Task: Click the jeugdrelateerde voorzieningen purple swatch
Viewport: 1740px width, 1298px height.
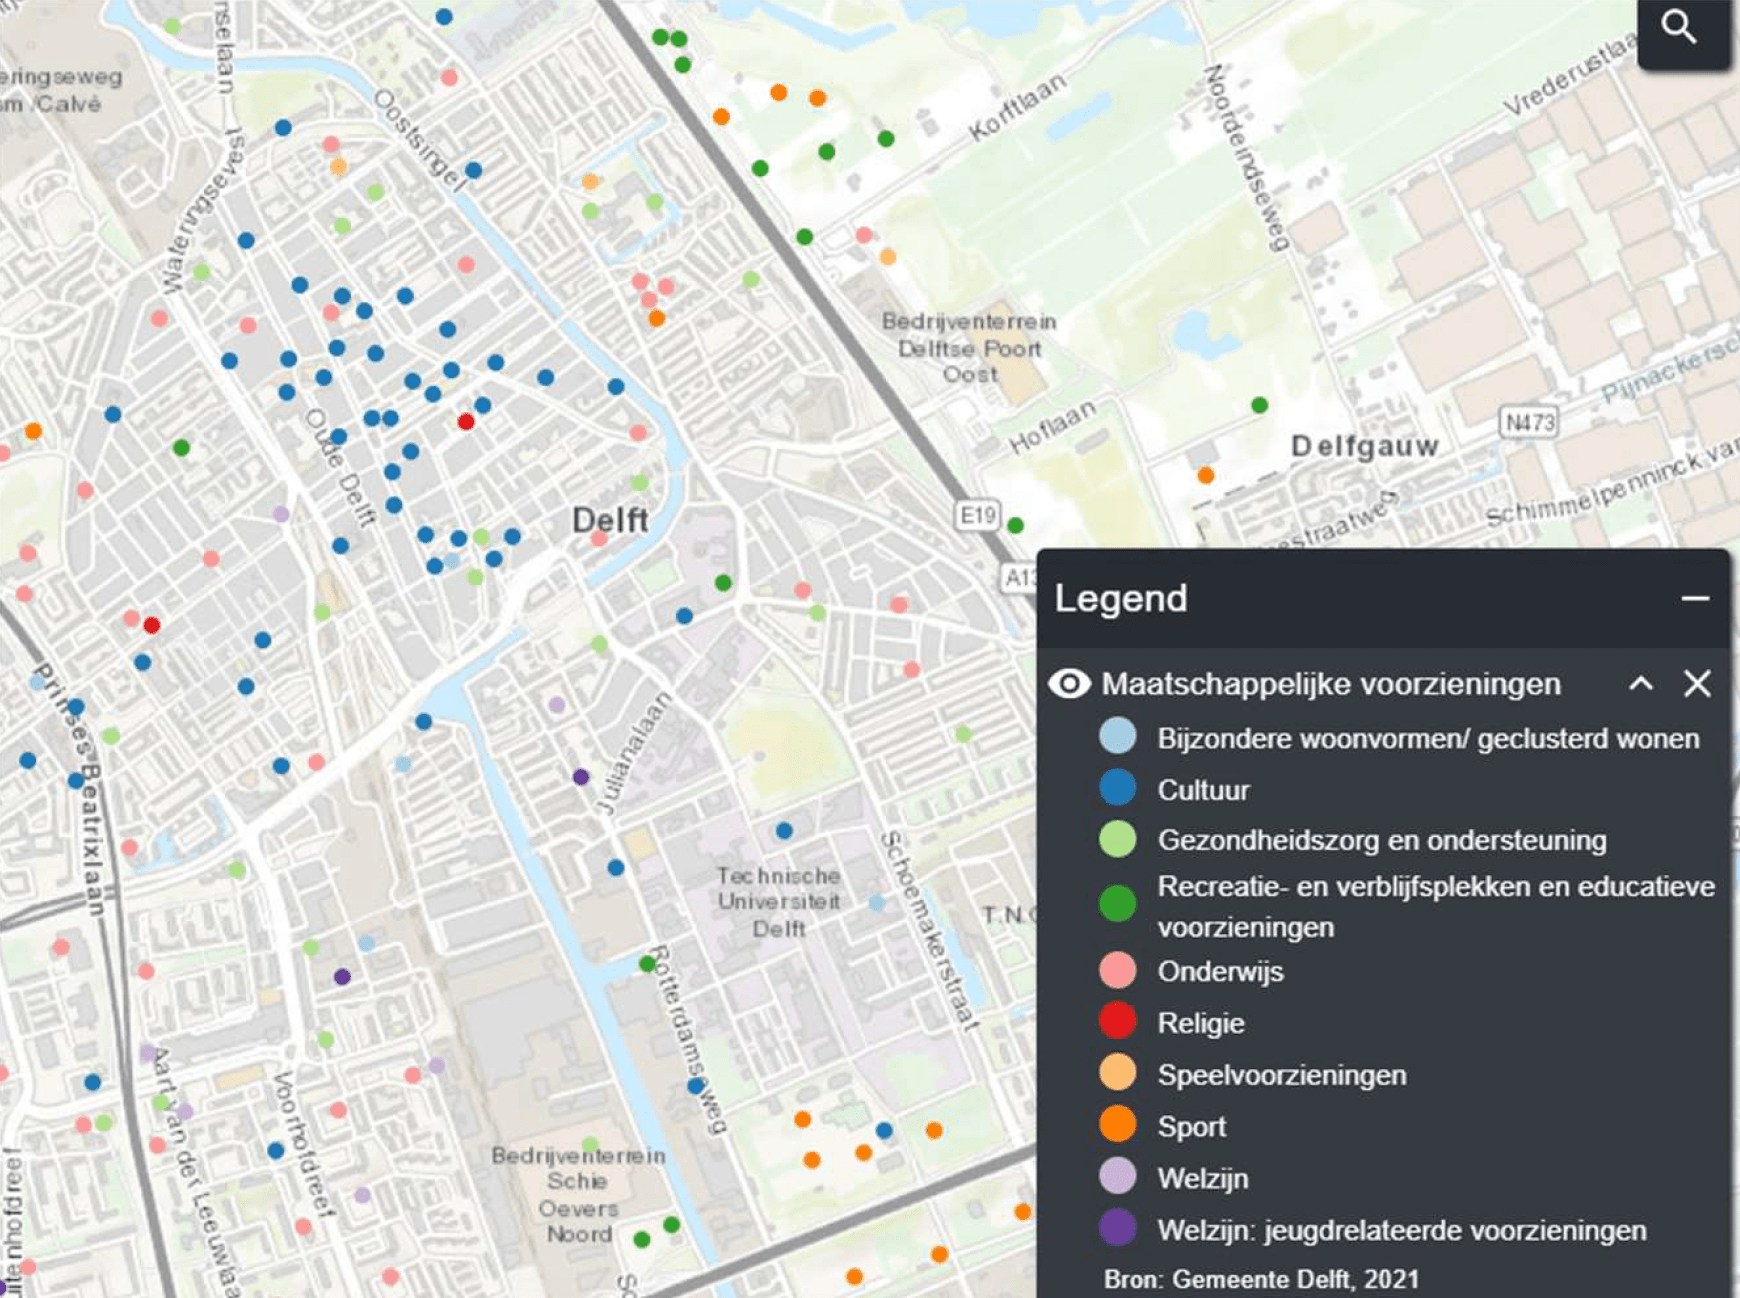Action: [x=1117, y=1228]
